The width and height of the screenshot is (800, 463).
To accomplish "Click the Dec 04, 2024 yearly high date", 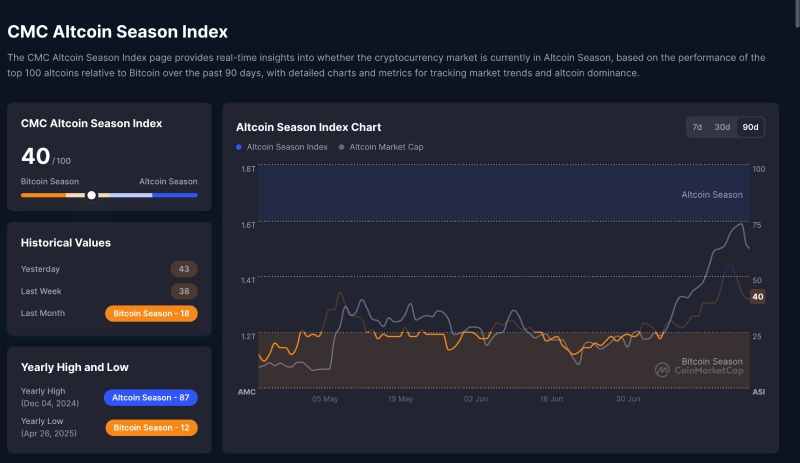I will click(50, 403).
